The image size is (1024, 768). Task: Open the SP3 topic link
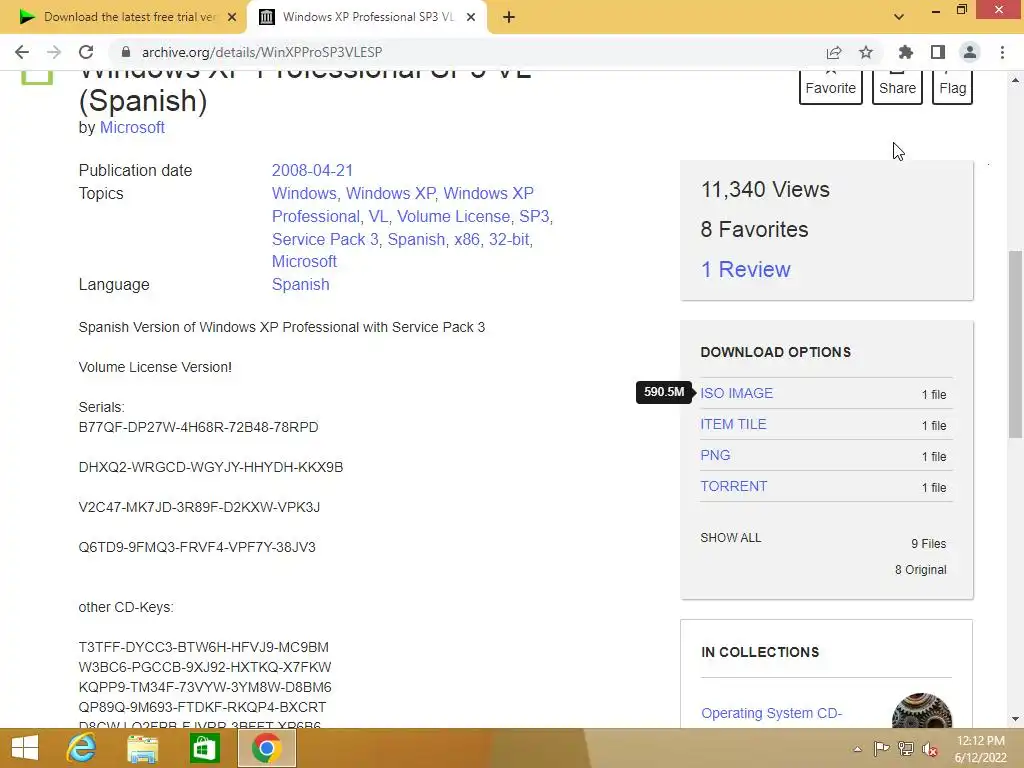(x=534, y=216)
